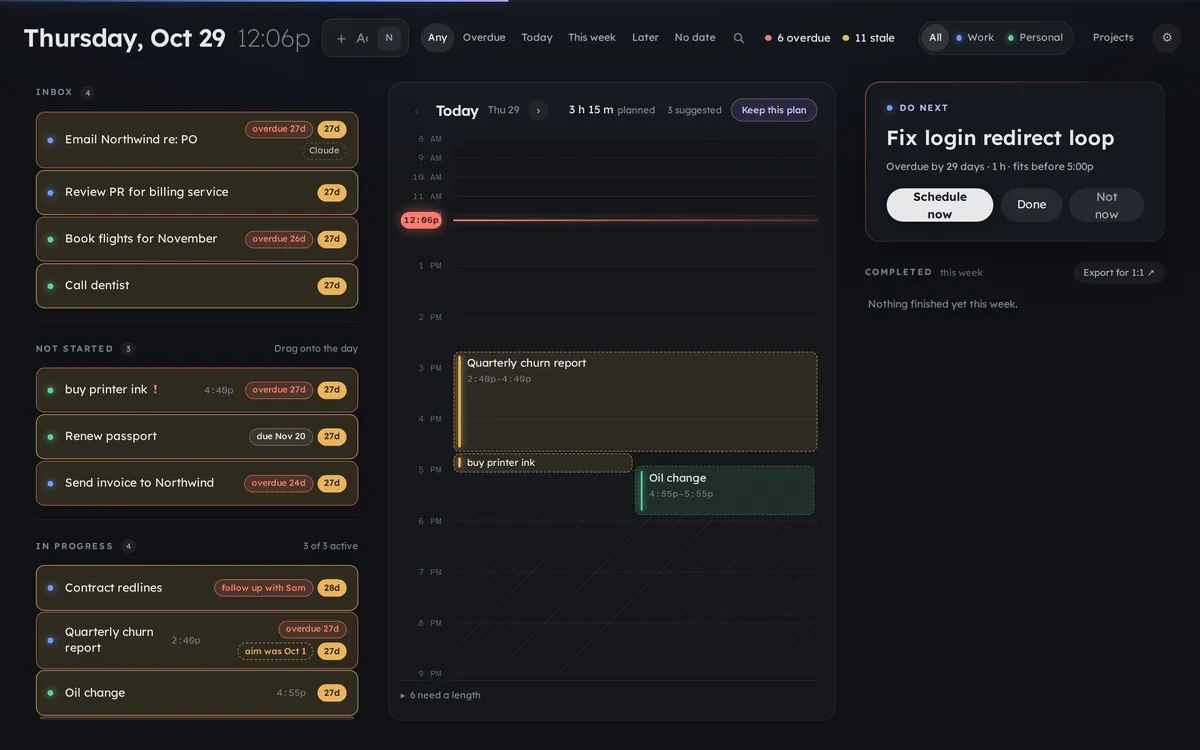Open Book flights for November task
Image resolution: width=1200 pixels, height=750 pixels.
(197, 239)
